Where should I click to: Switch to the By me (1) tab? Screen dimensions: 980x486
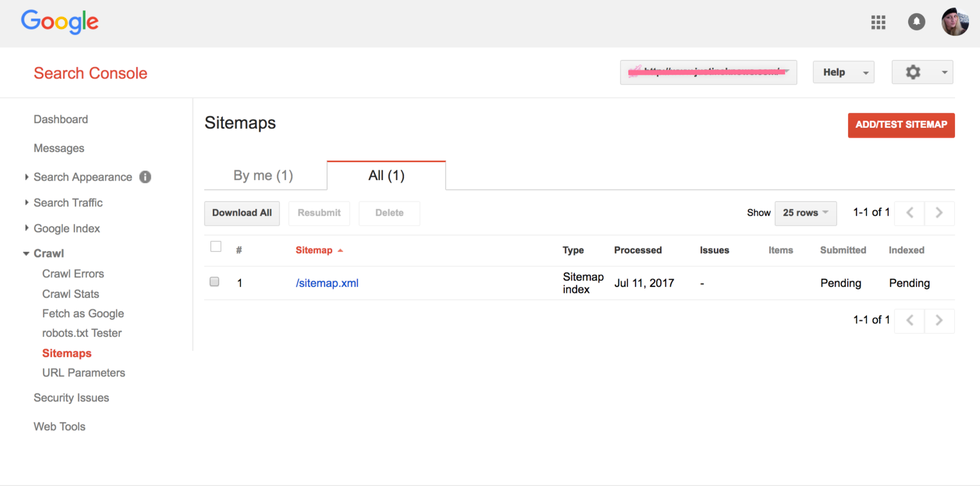pos(264,176)
